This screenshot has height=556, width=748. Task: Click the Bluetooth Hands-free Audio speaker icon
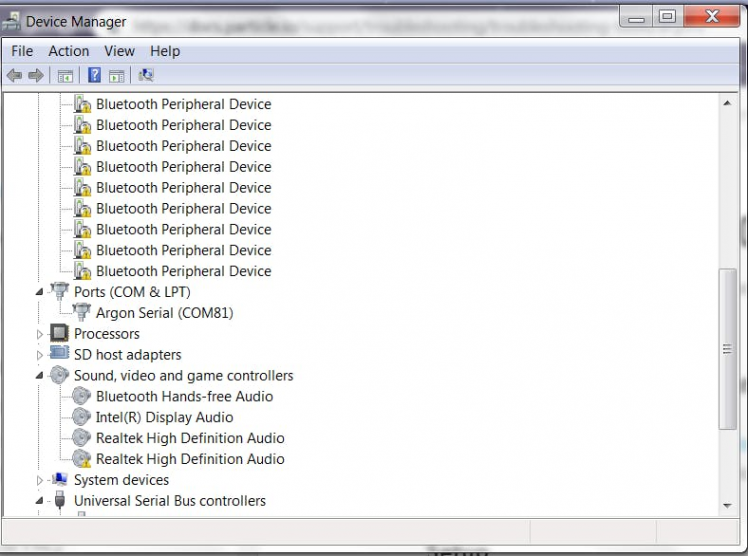coord(82,396)
